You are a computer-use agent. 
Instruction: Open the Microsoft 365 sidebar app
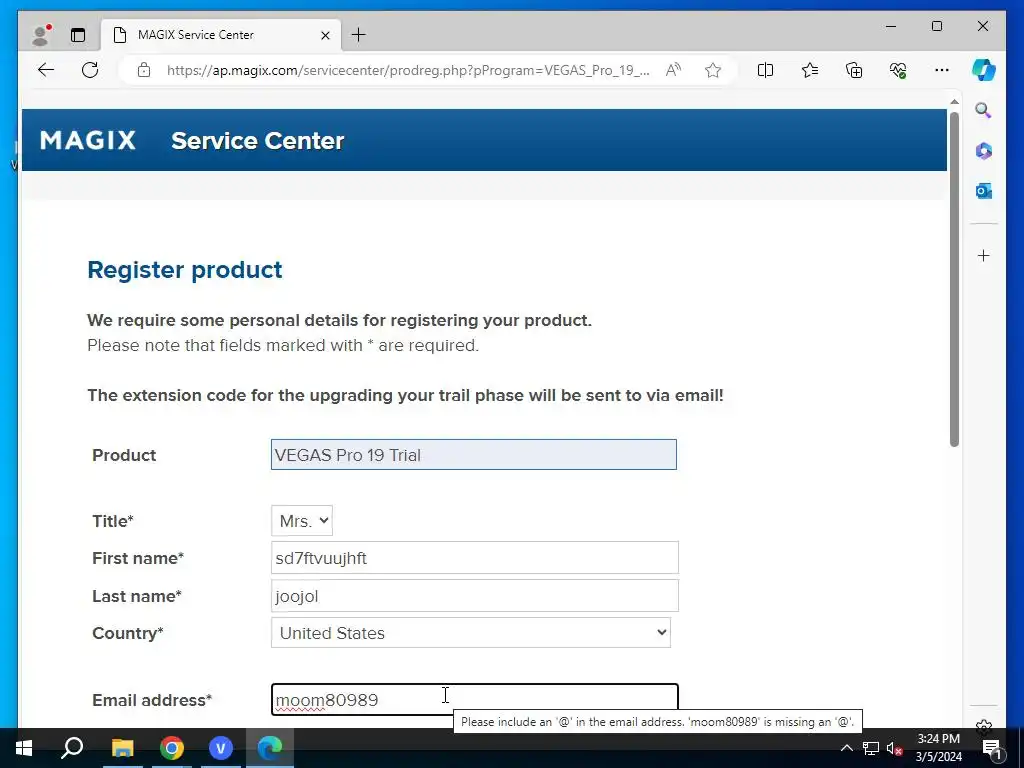click(x=984, y=151)
